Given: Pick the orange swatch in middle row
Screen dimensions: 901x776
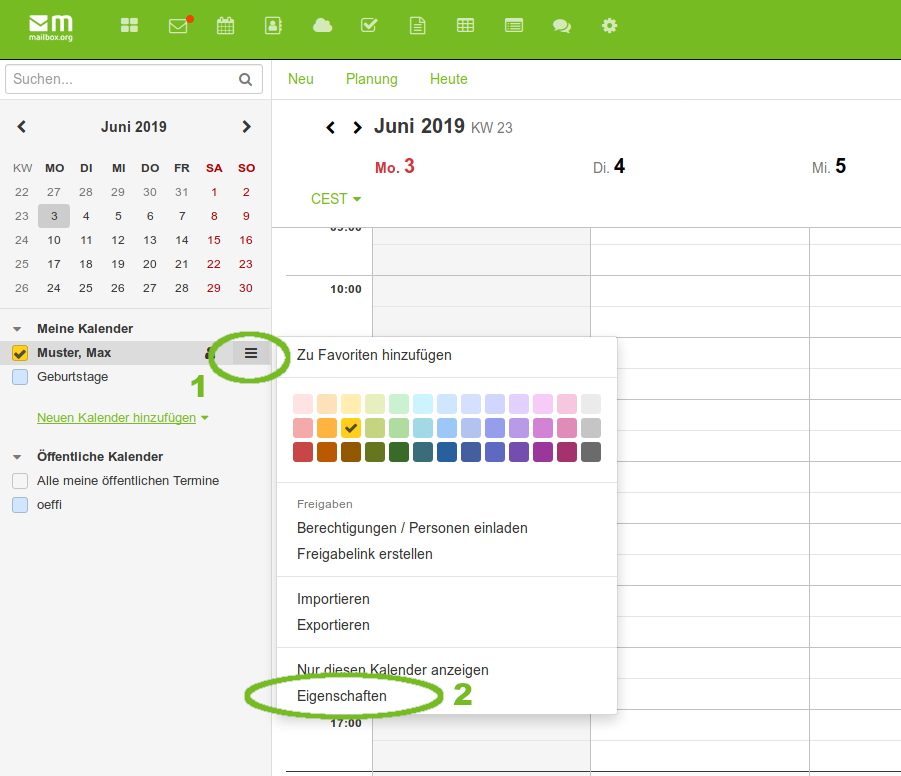Looking at the screenshot, I should click(x=327, y=428).
